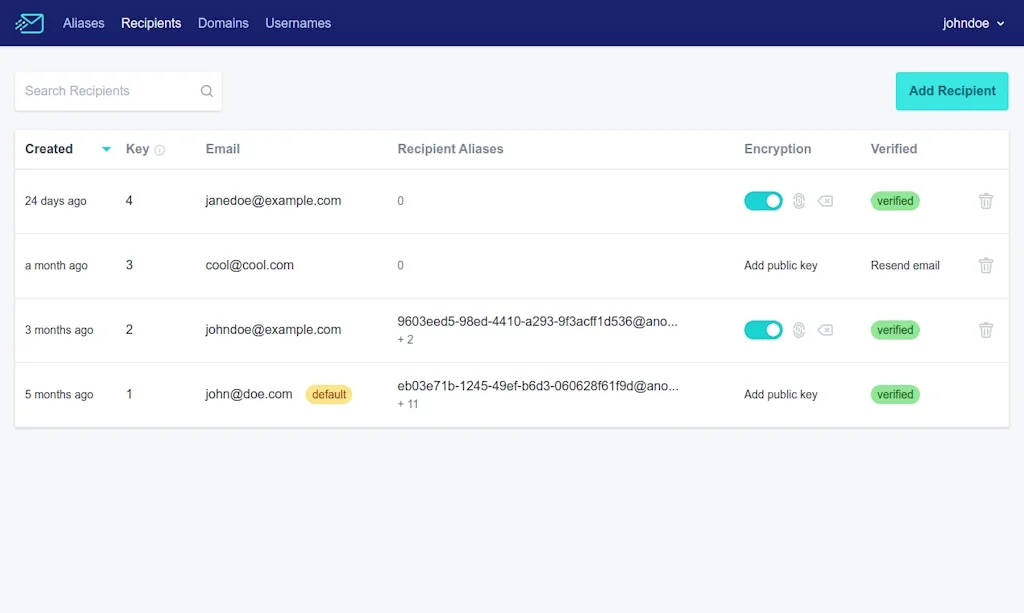Delete the janedoe@example.com recipient
The image size is (1024, 613).
(986, 201)
